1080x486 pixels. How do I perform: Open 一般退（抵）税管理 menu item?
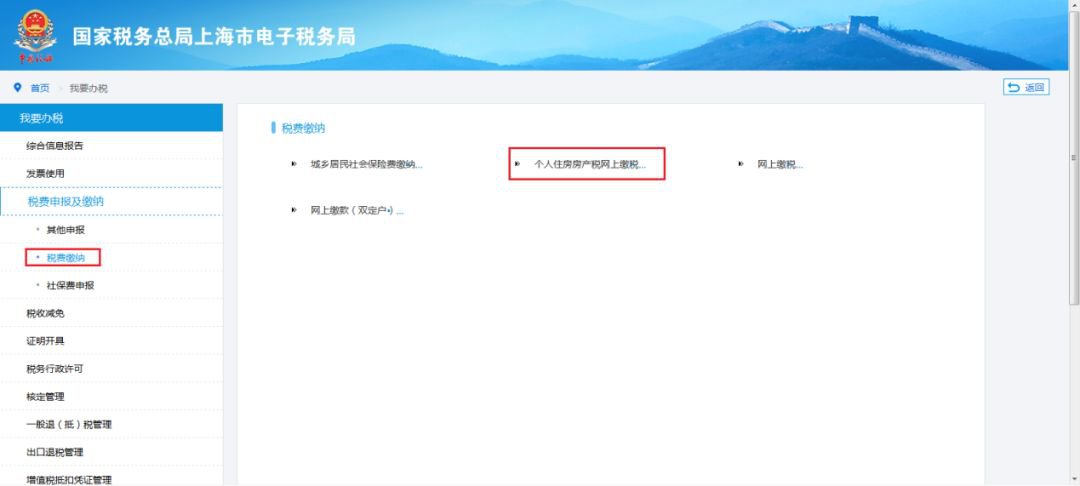[68, 425]
